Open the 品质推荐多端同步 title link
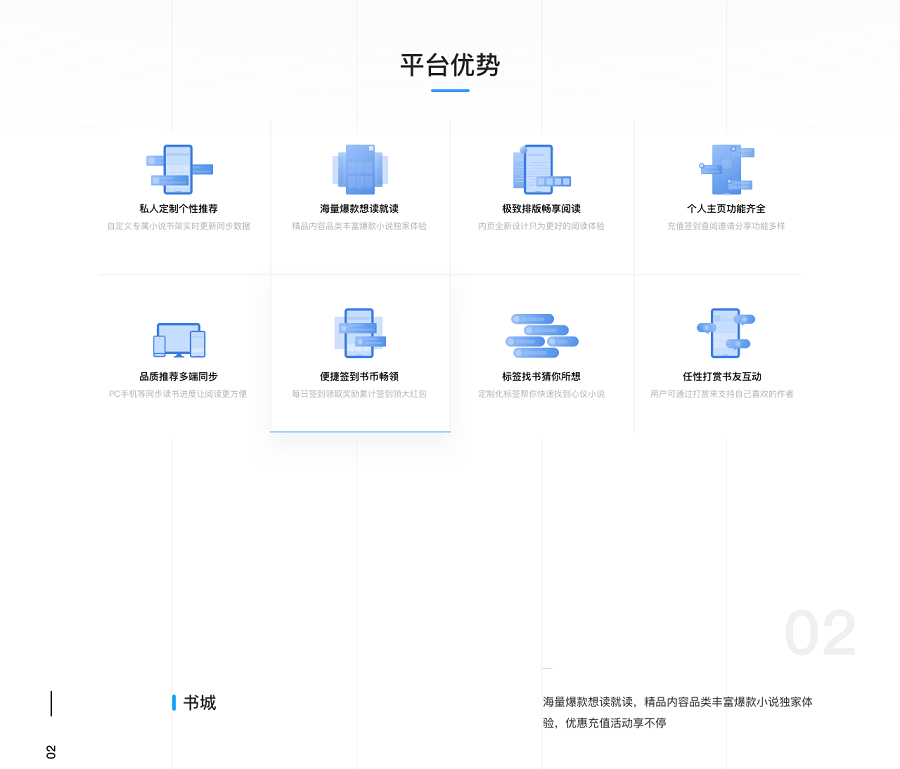Image resolution: width=900 pixels, height=769 pixels. (179, 377)
